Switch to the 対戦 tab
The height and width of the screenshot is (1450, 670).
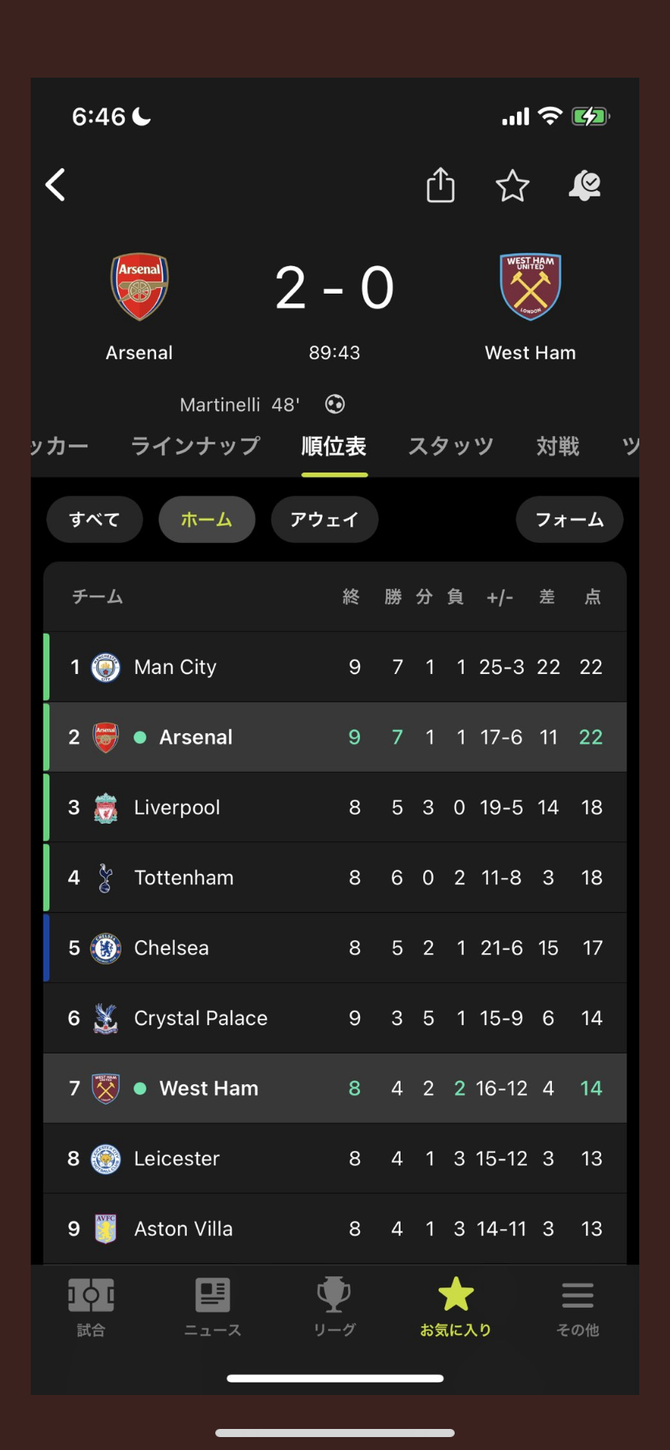coord(557,446)
